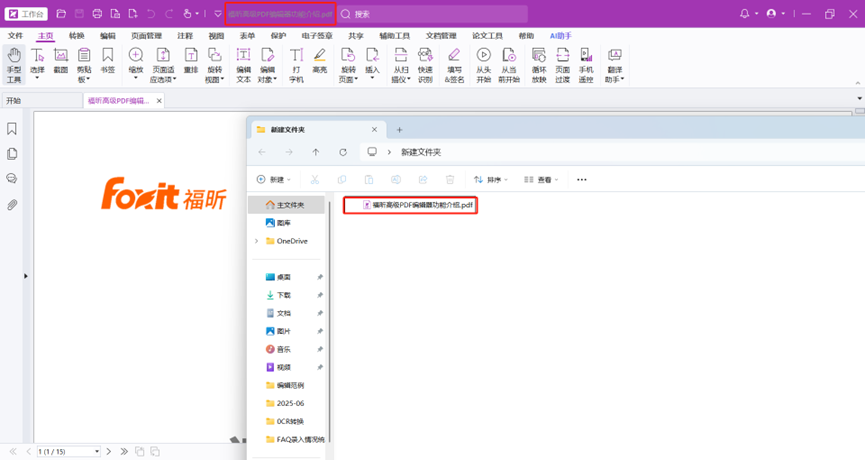Click the Undo arrow in quick toolbar
865x460 pixels.
(151, 14)
